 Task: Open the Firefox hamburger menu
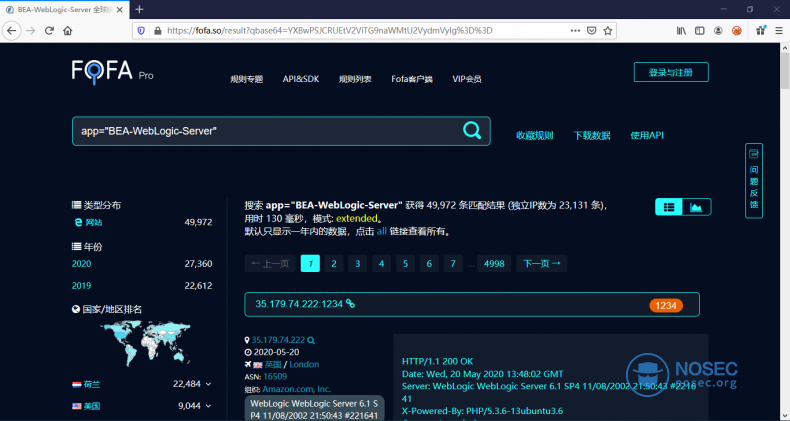[779, 31]
